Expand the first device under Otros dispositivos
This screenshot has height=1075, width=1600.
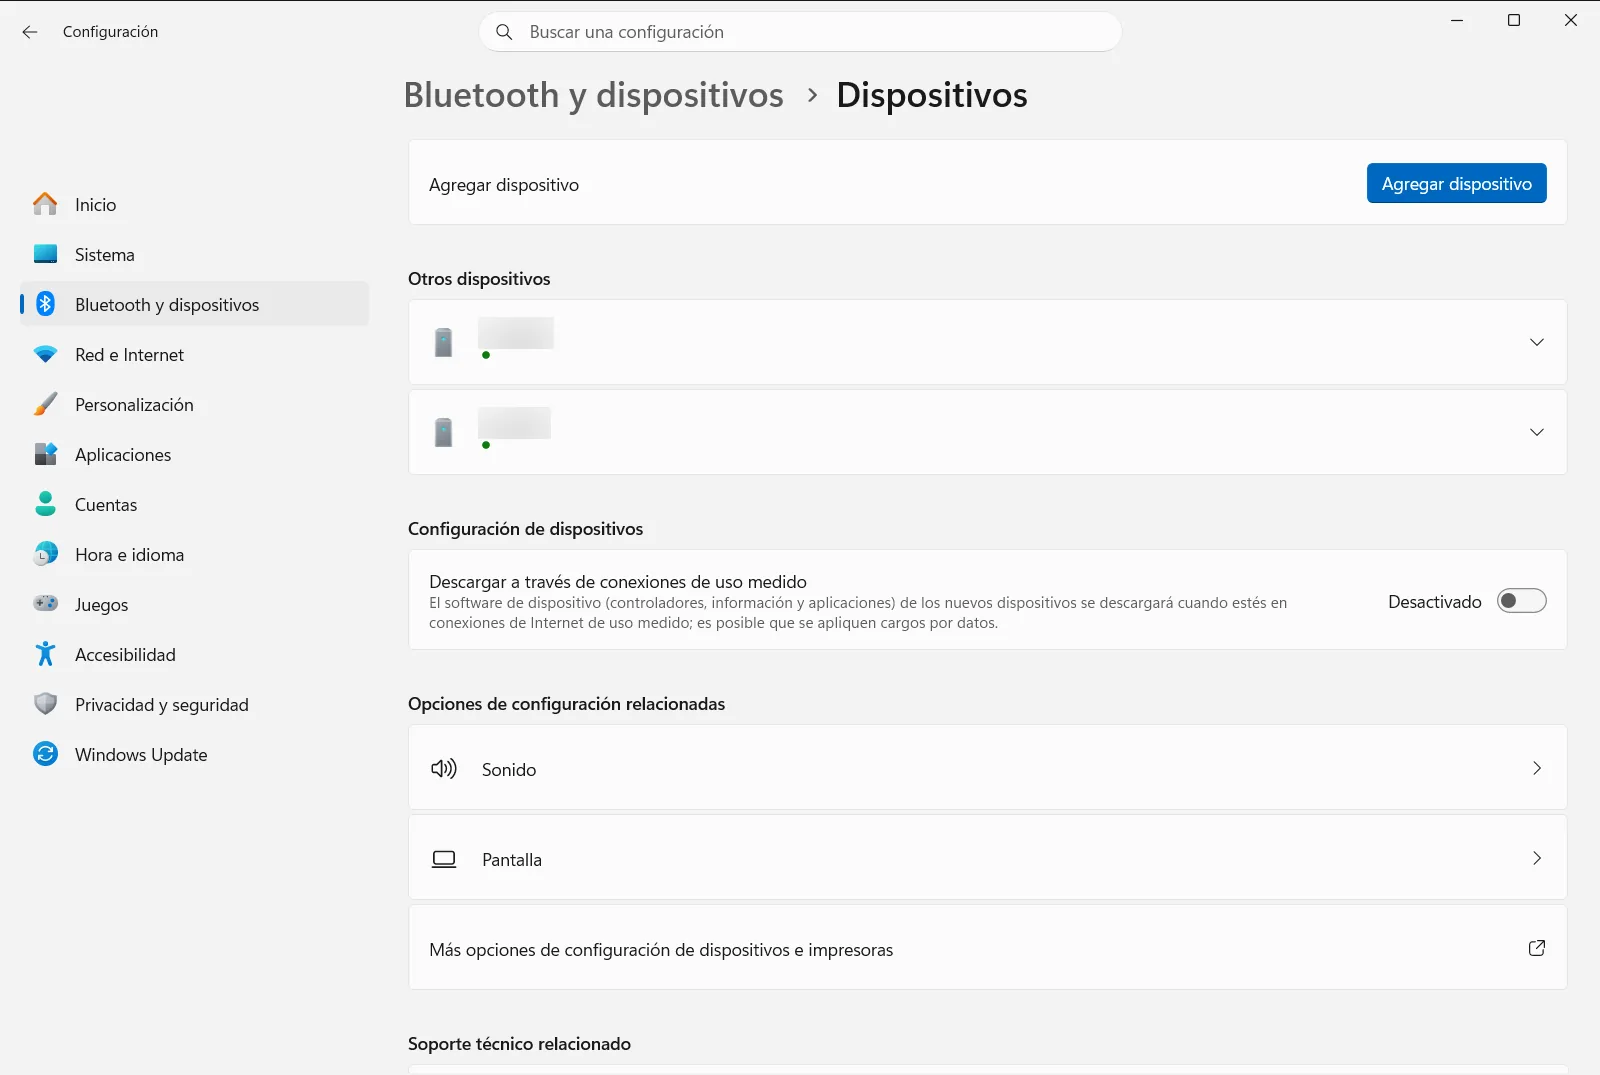[1537, 342]
